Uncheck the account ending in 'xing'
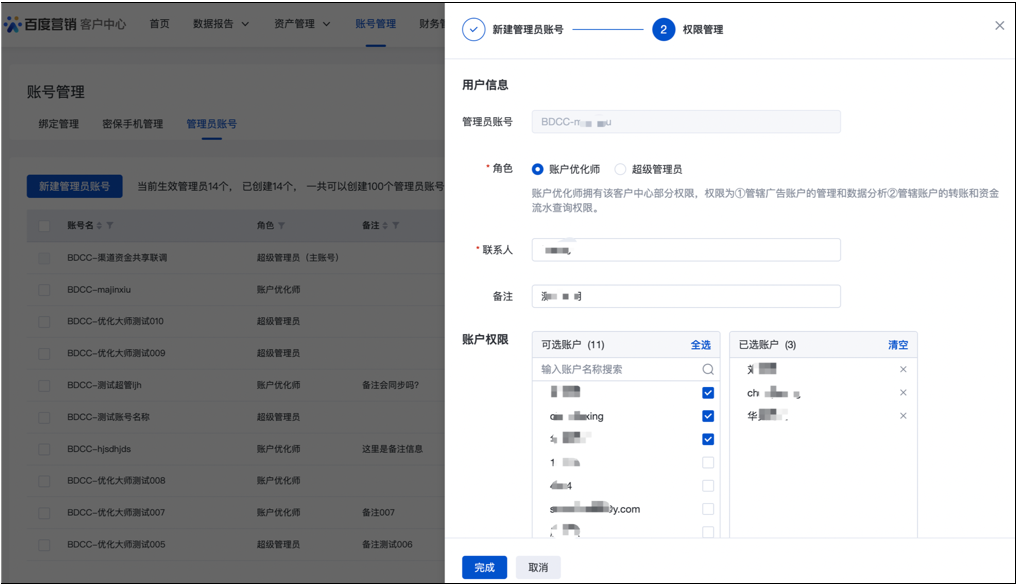The image size is (1017, 584). click(708, 416)
